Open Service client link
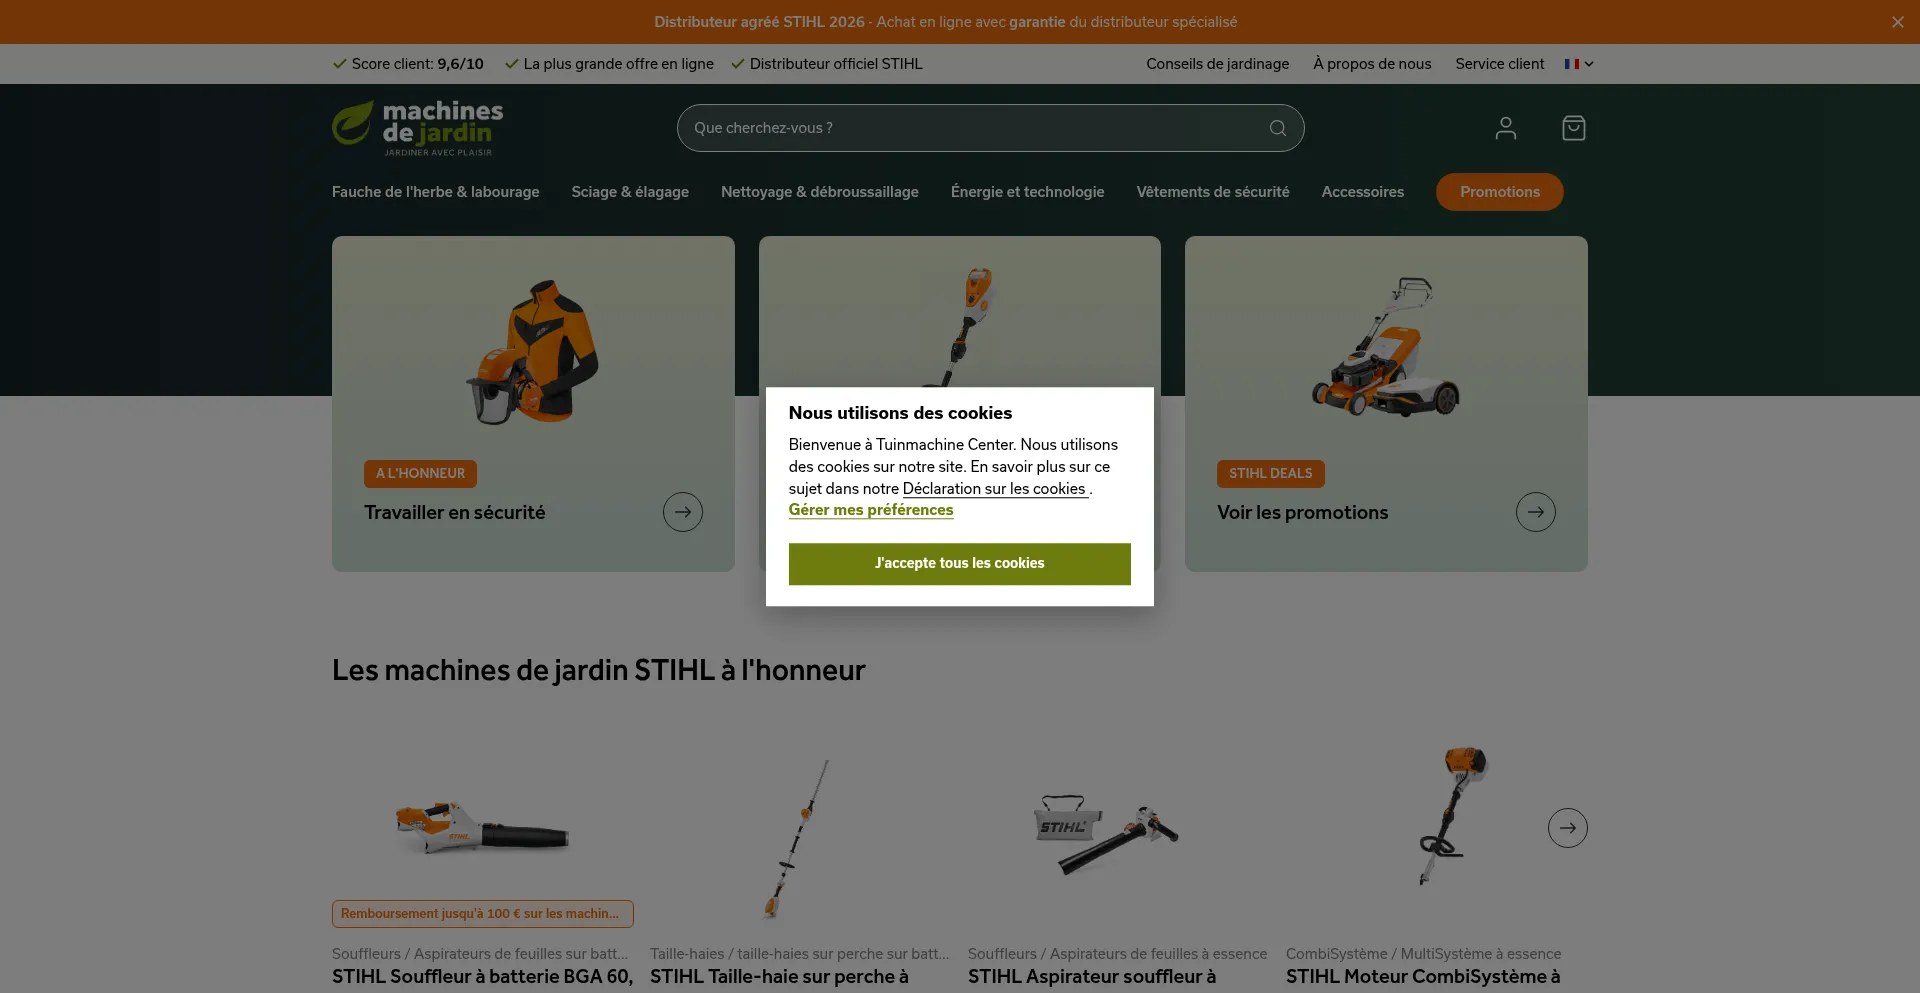Screen dimensions: 1920x993 (1499, 64)
